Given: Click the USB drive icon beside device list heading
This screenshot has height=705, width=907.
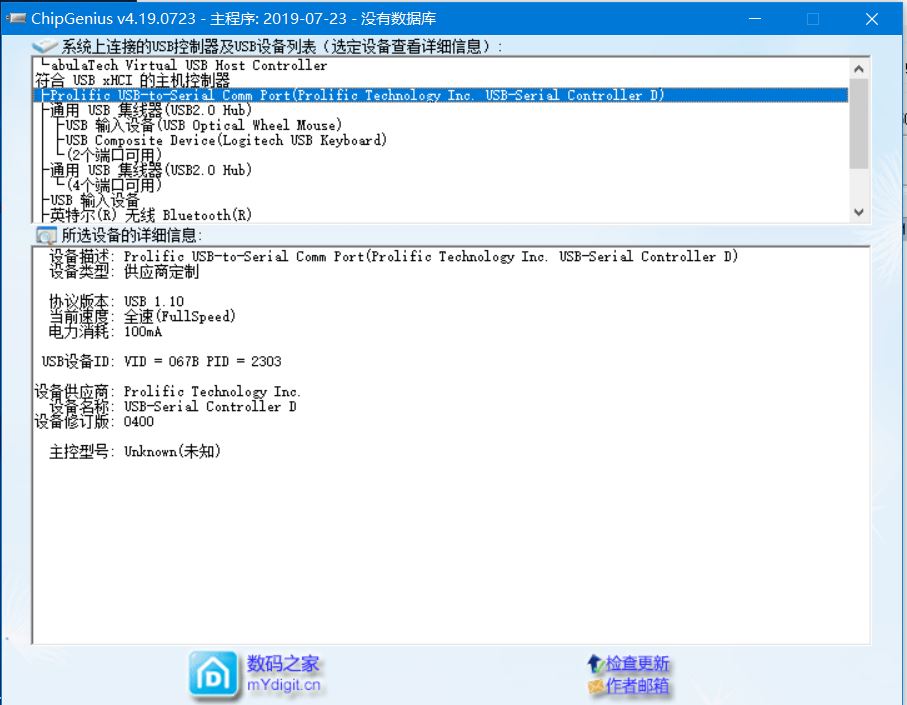Looking at the screenshot, I should click(x=45, y=46).
